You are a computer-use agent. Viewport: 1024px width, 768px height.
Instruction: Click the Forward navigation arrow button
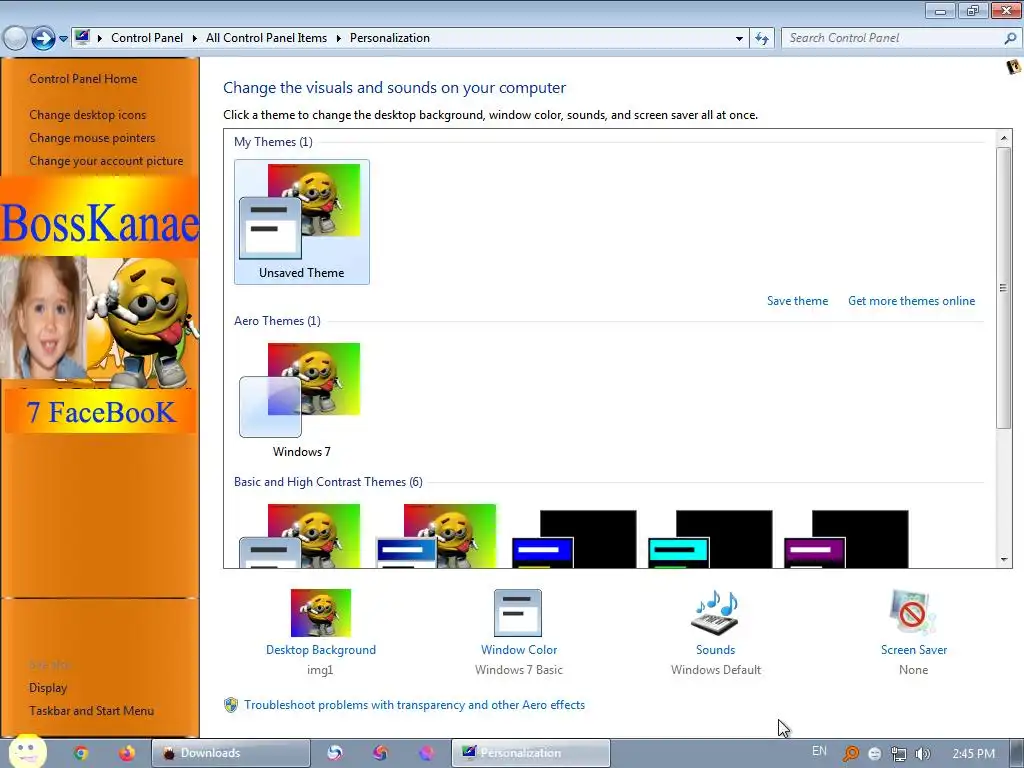pyautogui.click(x=43, y=39)
